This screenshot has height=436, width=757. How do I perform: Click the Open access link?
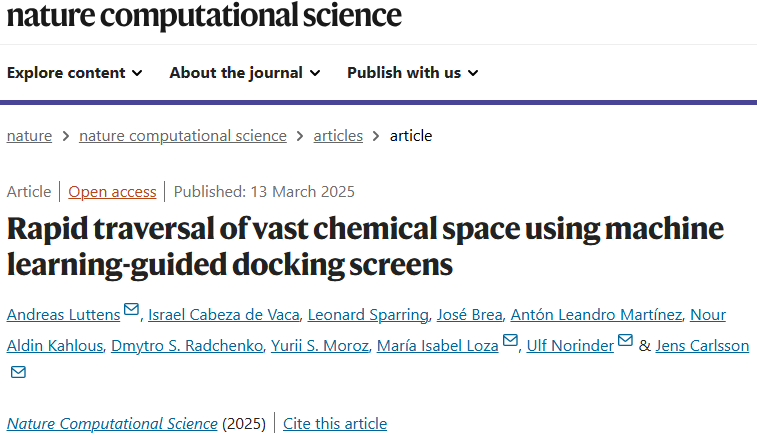click(112, 191)
